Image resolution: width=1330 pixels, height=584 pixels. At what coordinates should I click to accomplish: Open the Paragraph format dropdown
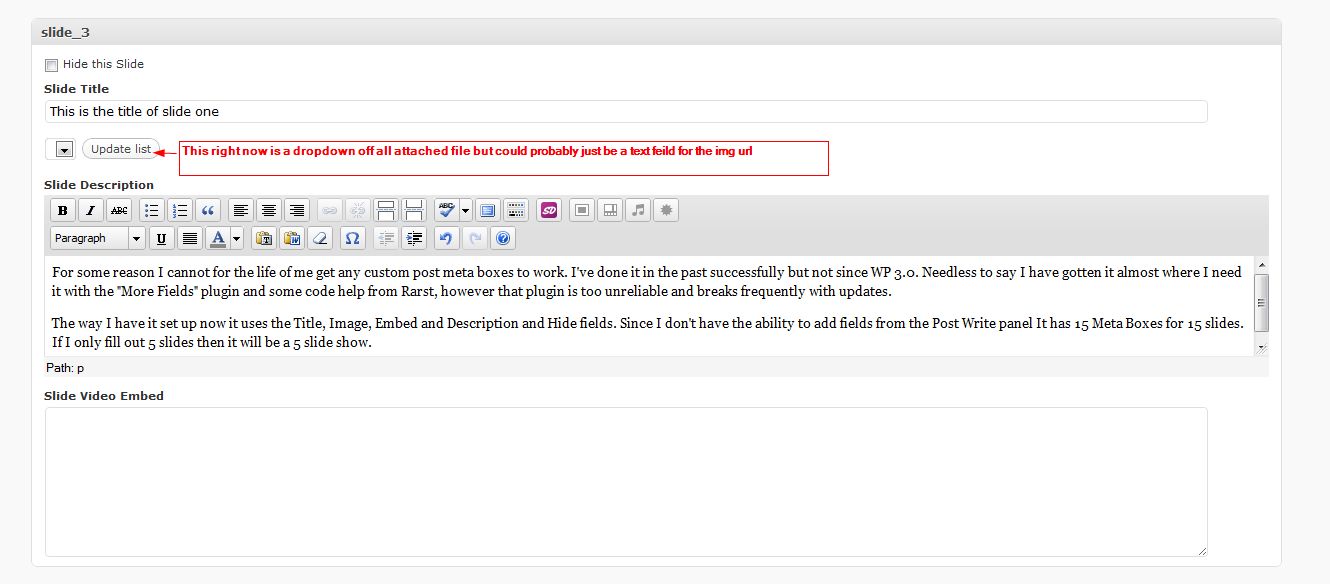(98, 238)
